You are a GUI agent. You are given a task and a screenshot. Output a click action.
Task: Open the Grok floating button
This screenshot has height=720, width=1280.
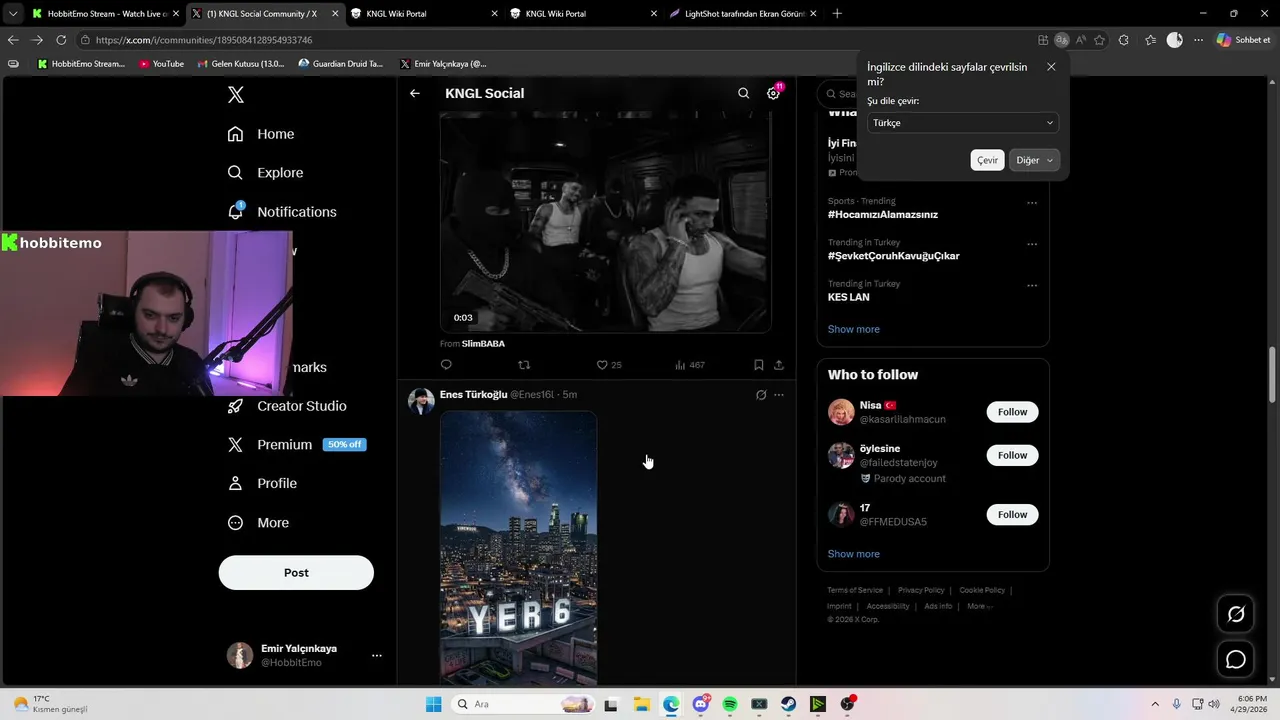pos(1236,614)
